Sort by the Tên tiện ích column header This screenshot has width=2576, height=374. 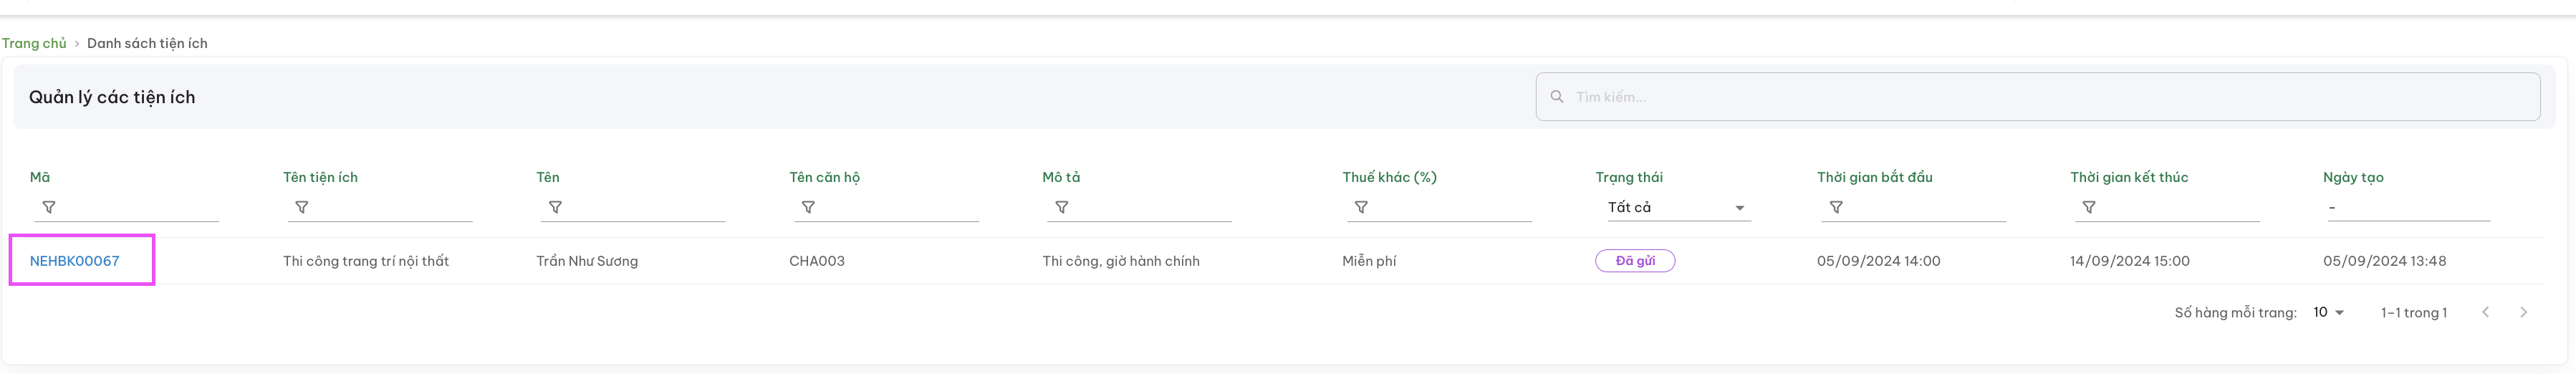click(320, 177)
